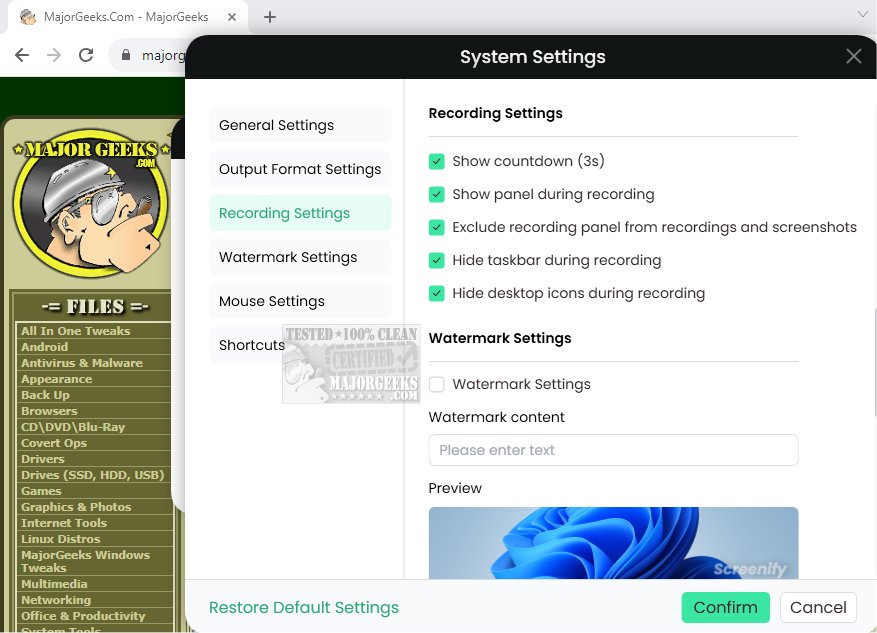Click the browser forward arrow

click(x=54, y=55)
